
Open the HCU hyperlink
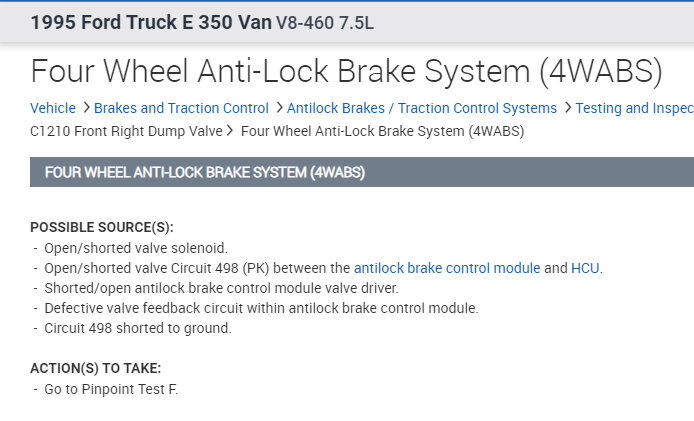(x=585, y=268)
